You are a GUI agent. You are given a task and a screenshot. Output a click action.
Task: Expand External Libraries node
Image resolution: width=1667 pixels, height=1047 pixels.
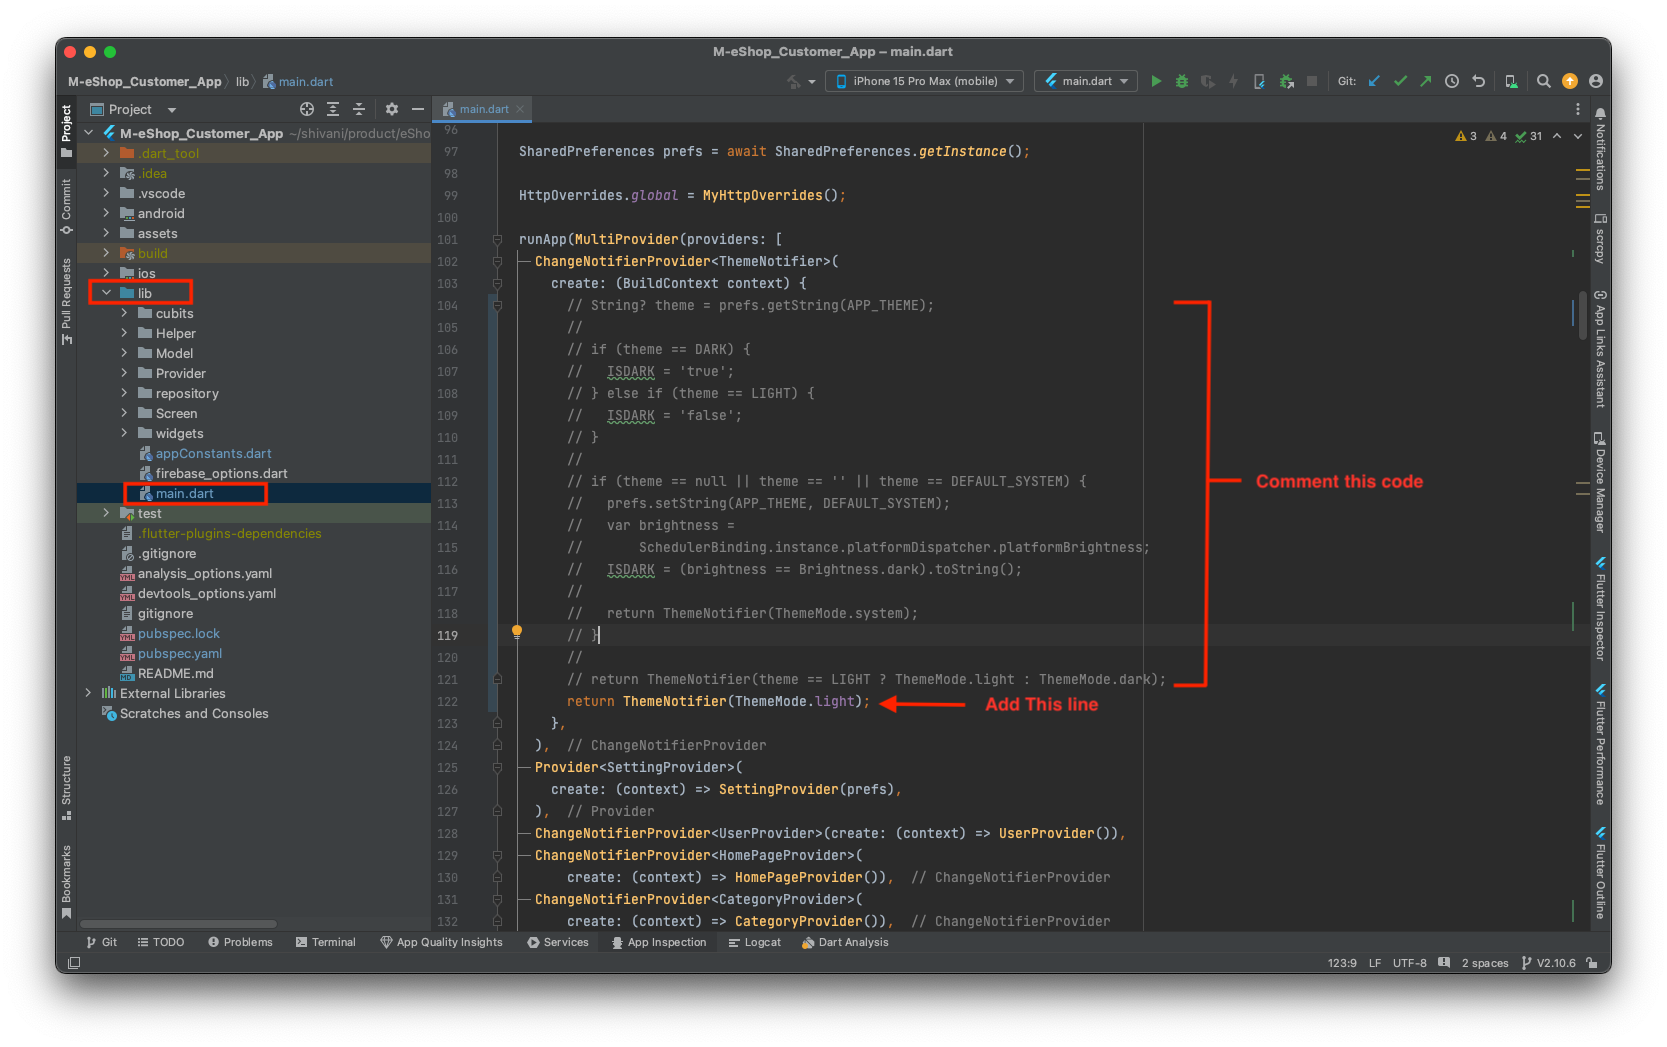[x=88, y=693]
